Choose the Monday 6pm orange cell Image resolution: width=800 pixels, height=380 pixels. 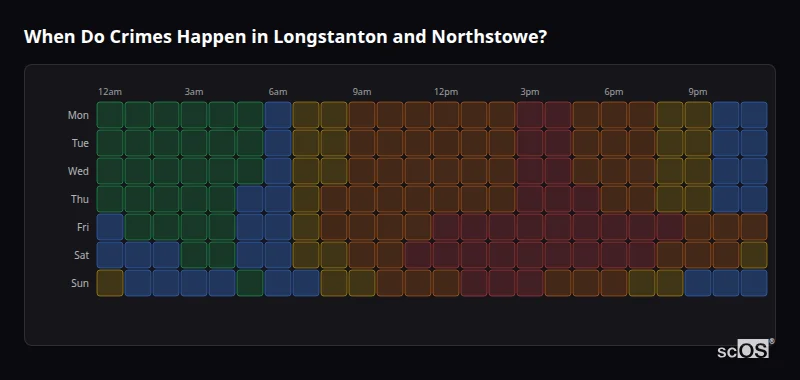[x=614, y=115]
